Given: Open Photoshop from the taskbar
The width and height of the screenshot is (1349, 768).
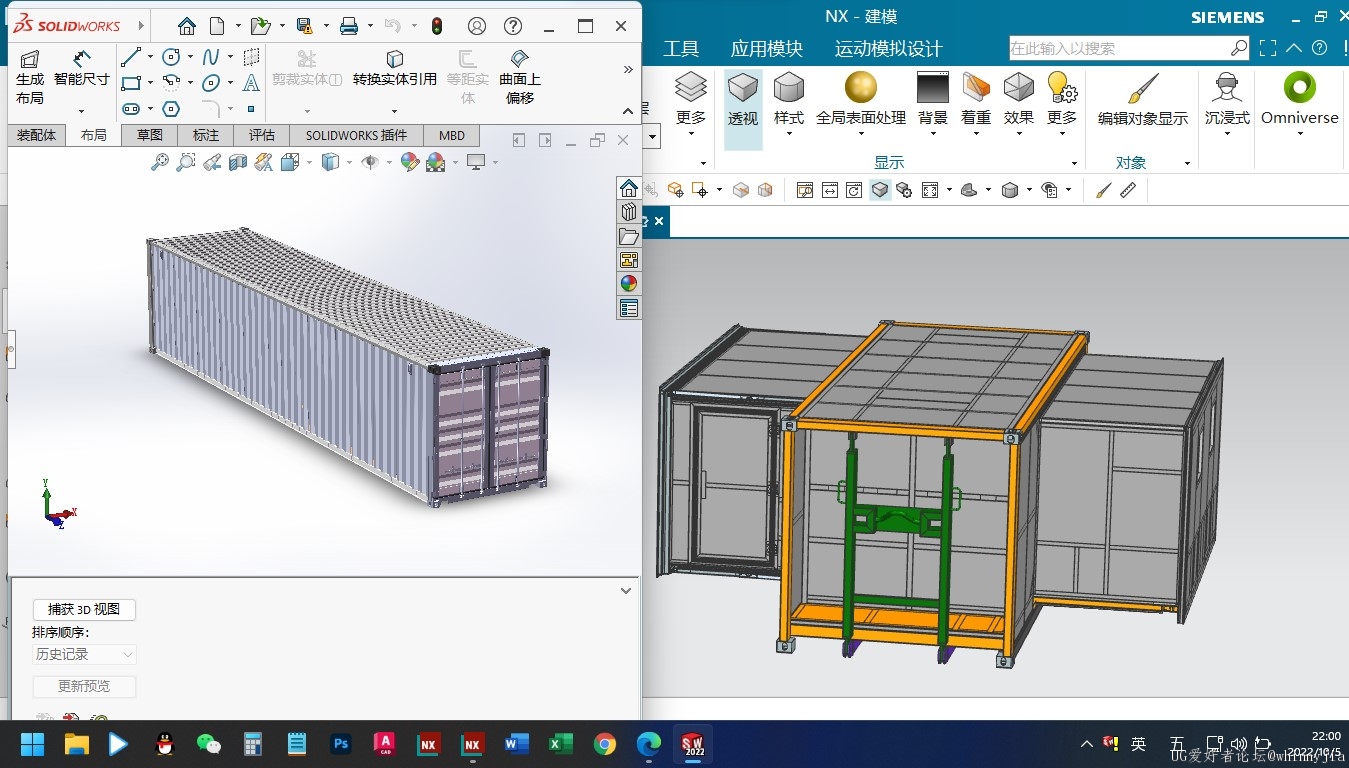Looking at the screenshot, I should coord(341,744).
